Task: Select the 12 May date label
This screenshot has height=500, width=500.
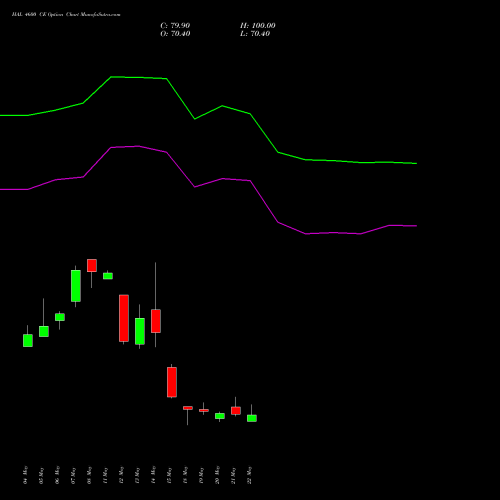Action: click(122, 475)
